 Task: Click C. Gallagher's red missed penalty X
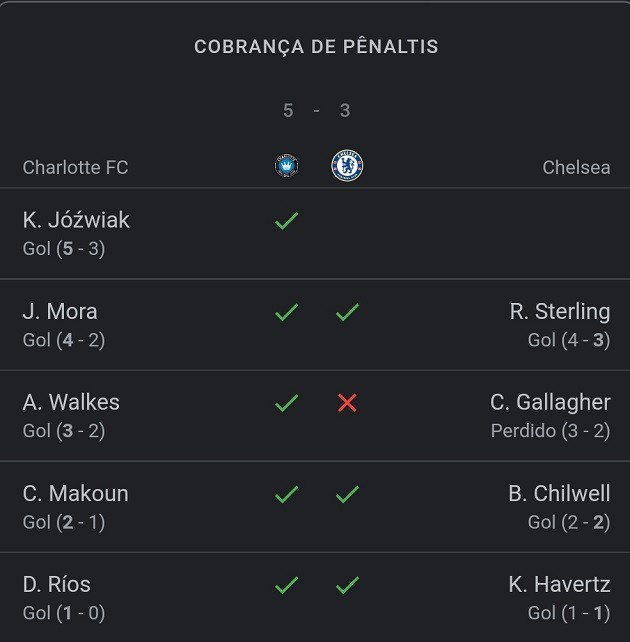click(347, 403)
